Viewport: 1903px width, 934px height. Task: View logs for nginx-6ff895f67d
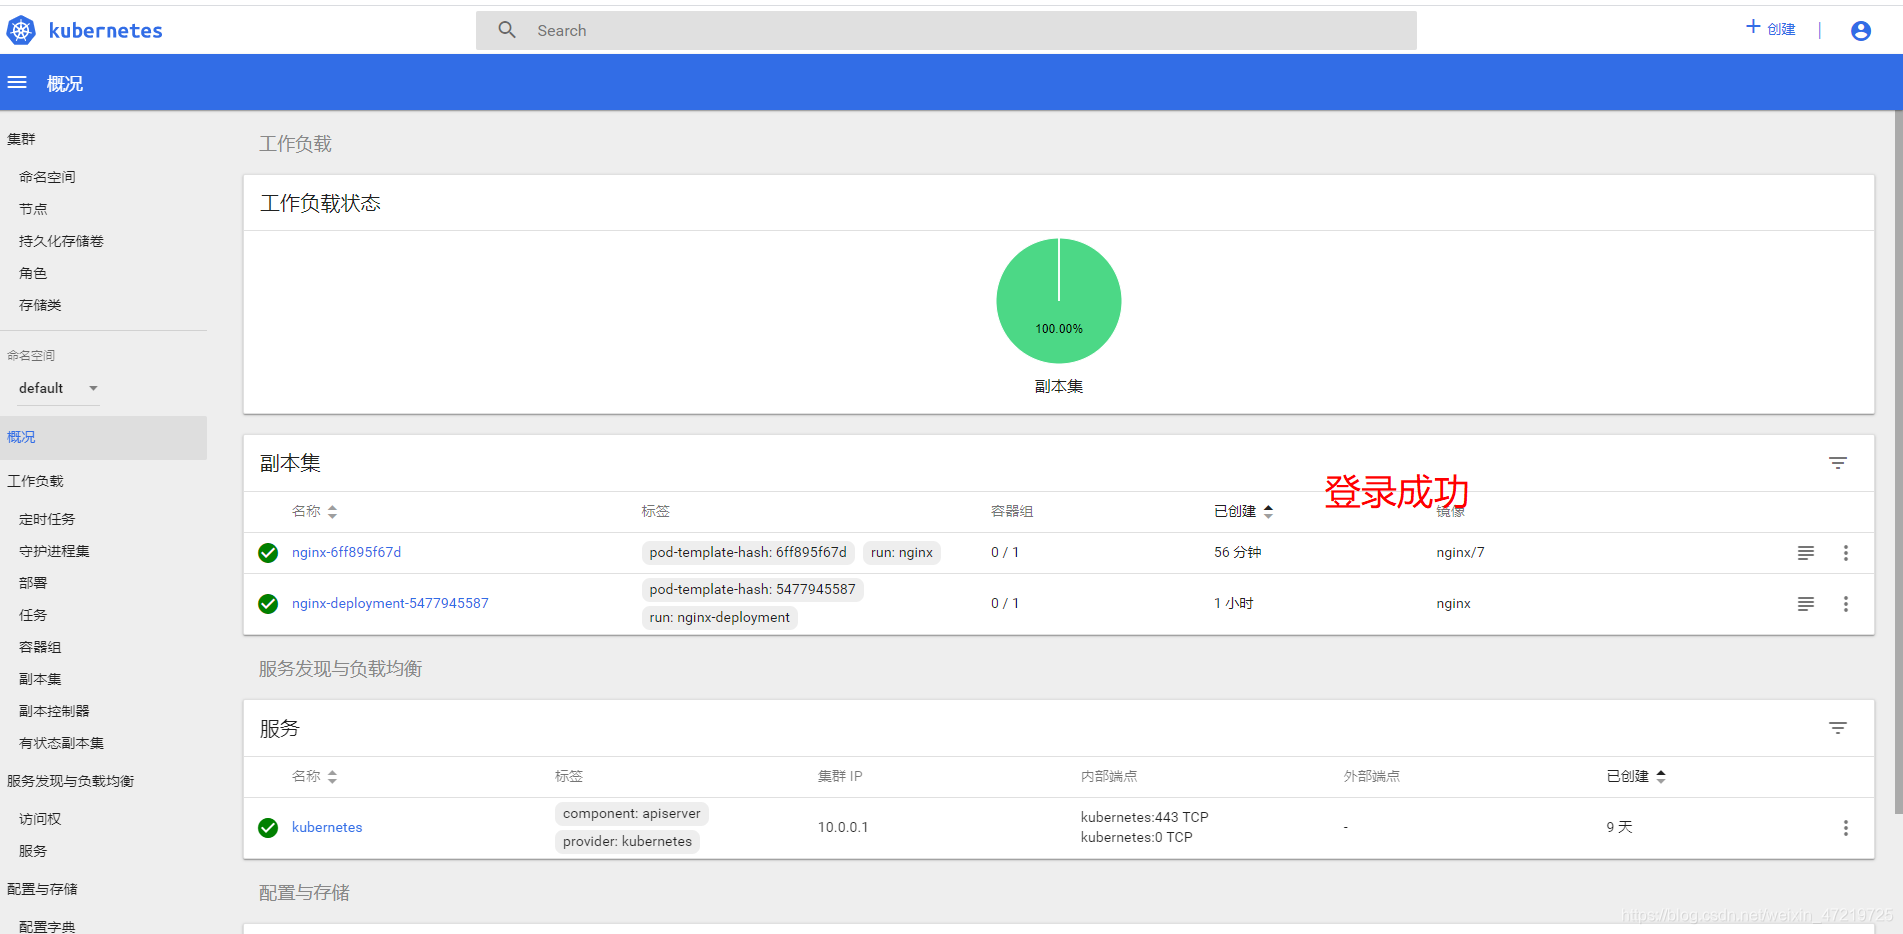click(x=1806, y=553)
